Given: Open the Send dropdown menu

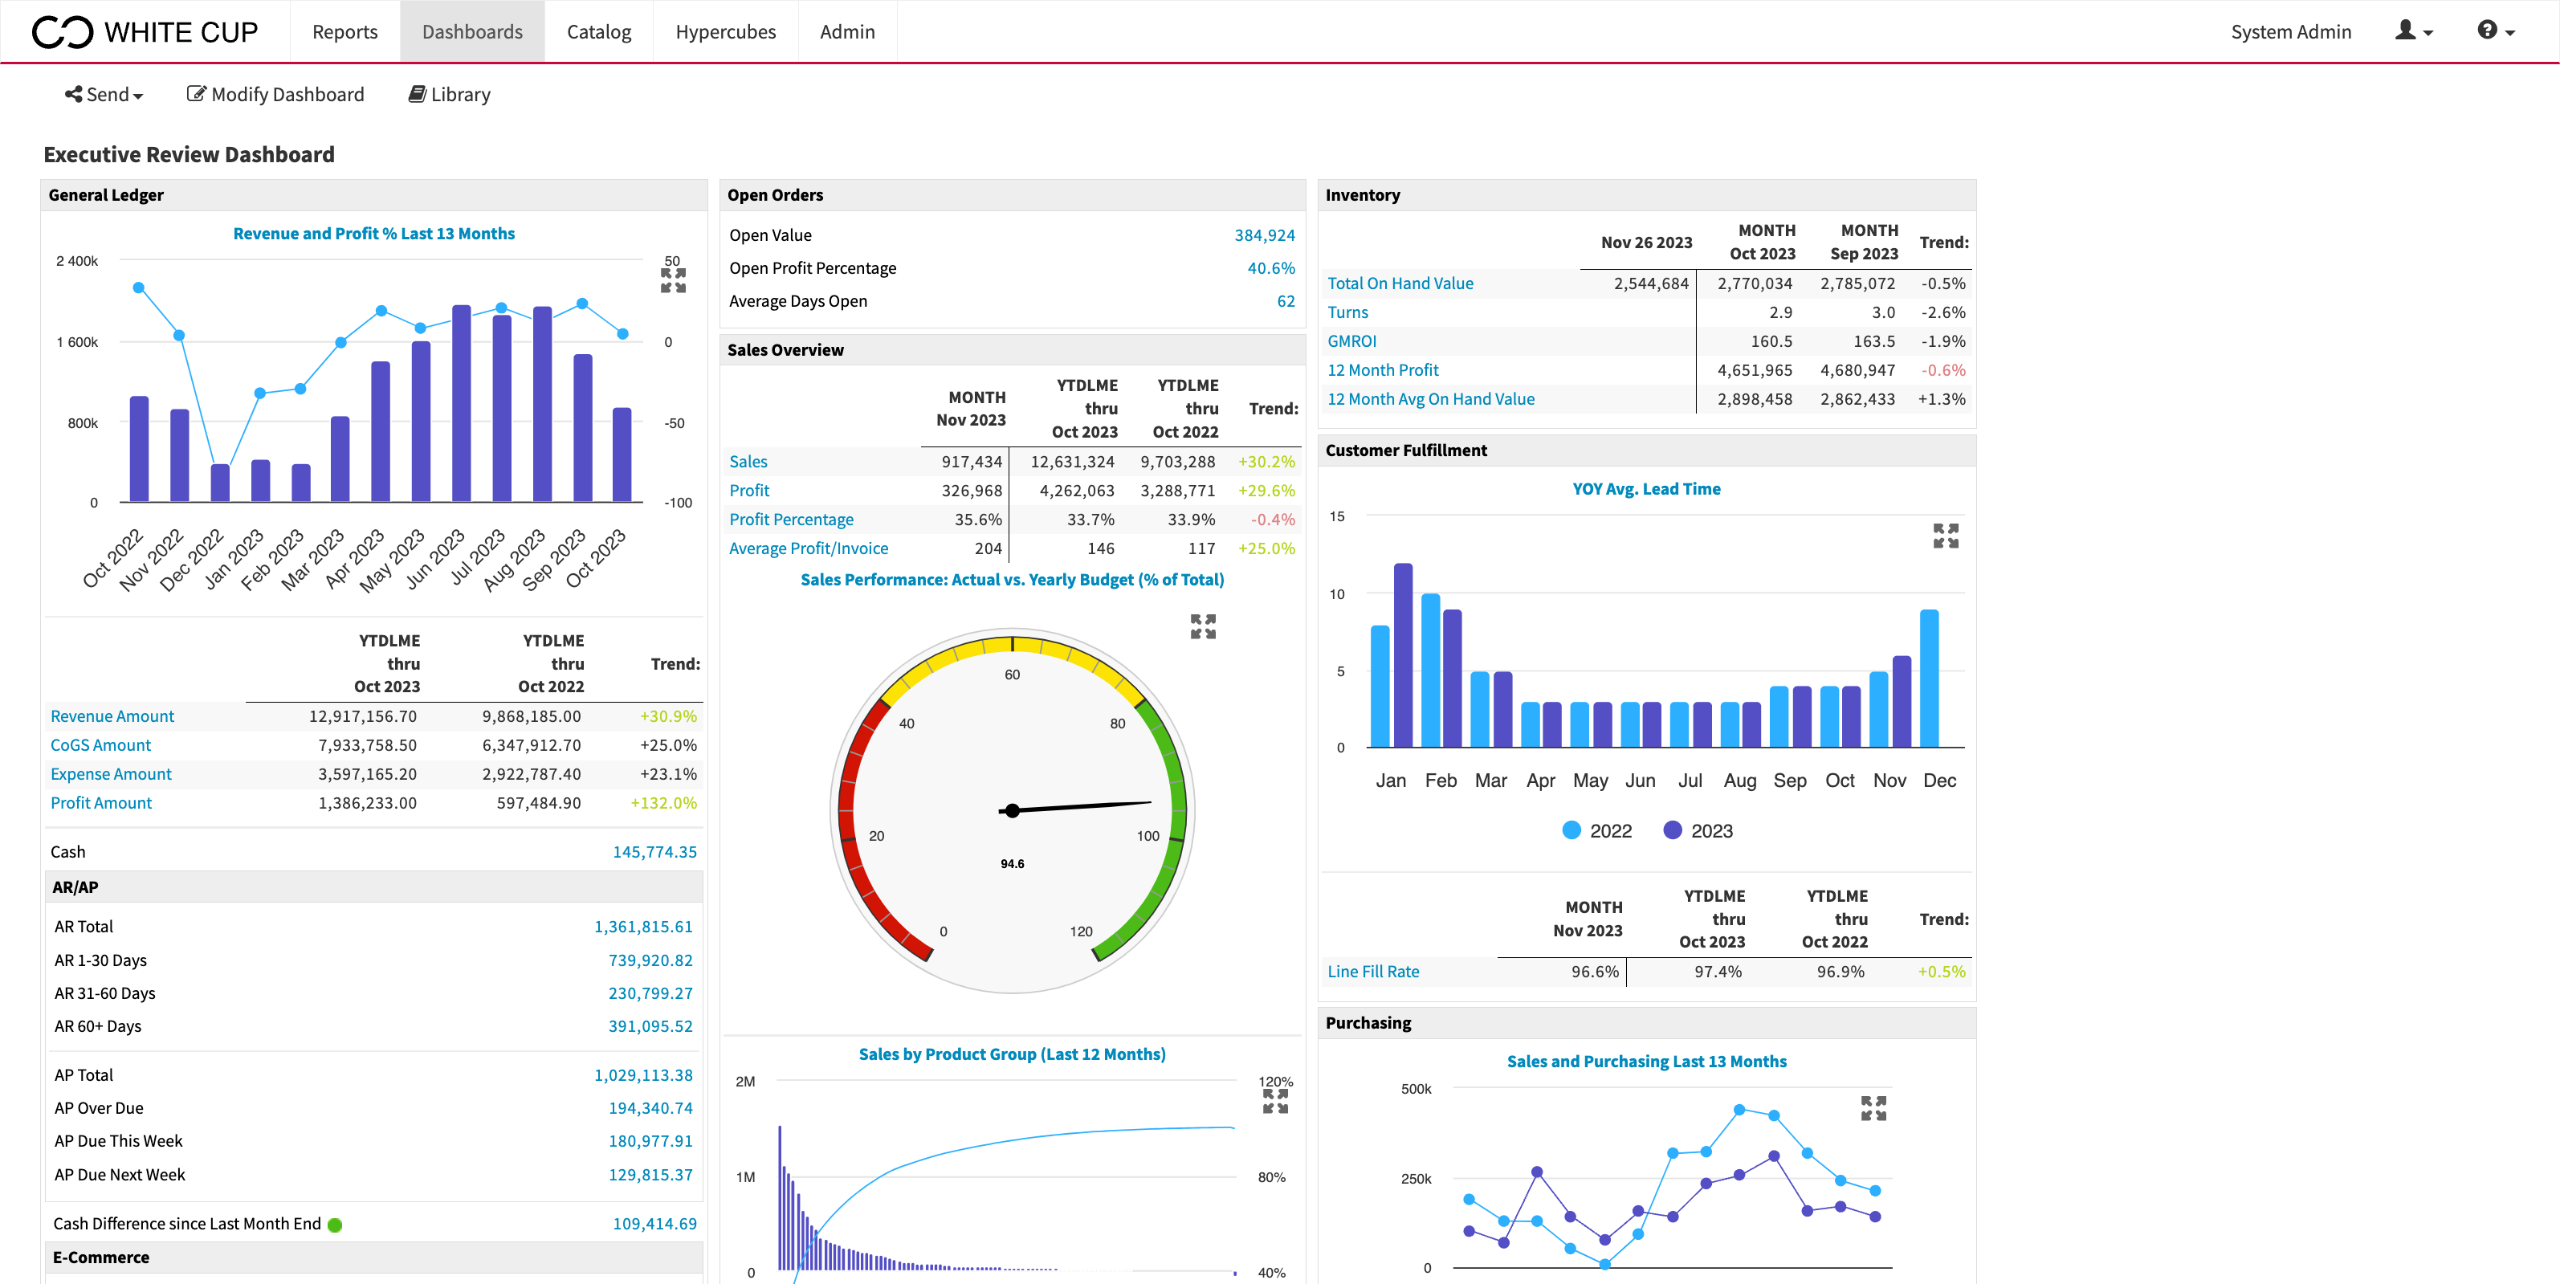Looking at the screenshot, I should [104, 94].
